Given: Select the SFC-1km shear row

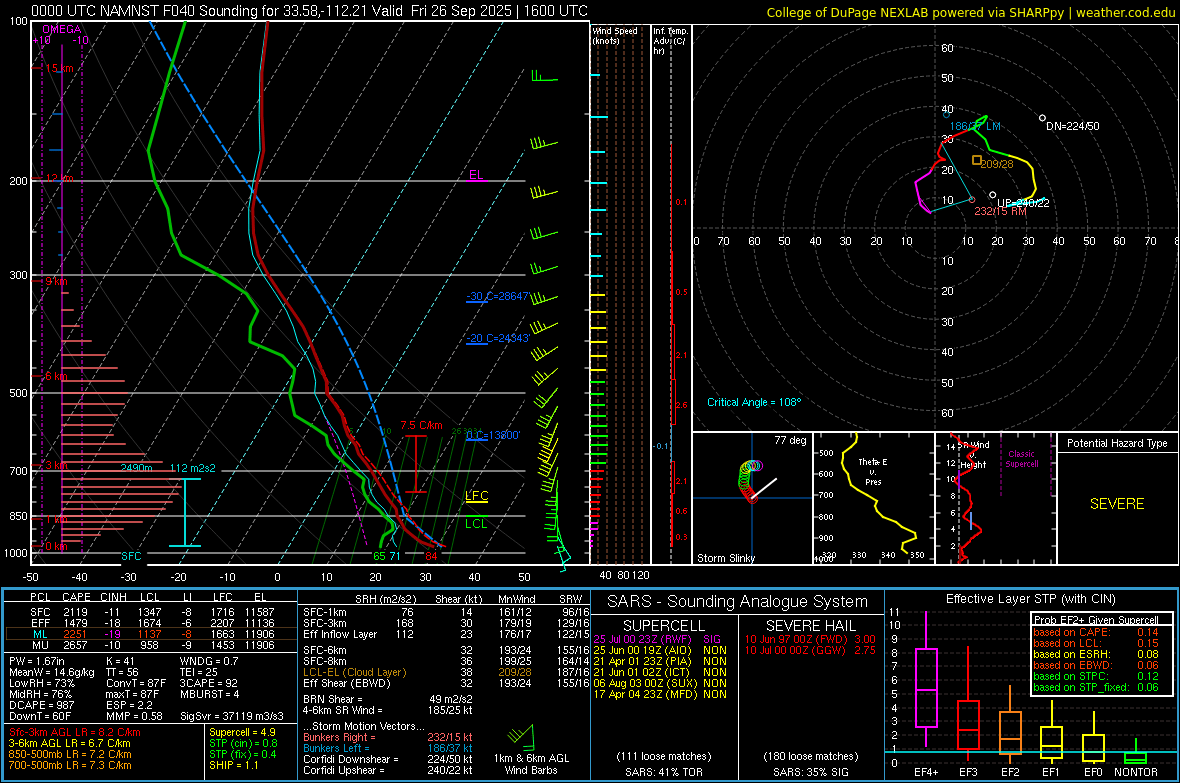Looking at the screenshot, I should [x=446, y=612].
